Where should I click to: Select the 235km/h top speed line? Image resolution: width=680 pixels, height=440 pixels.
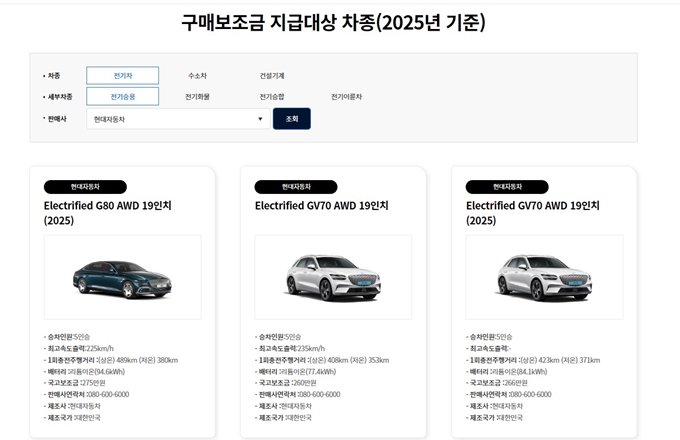click(x=290, y=348)
